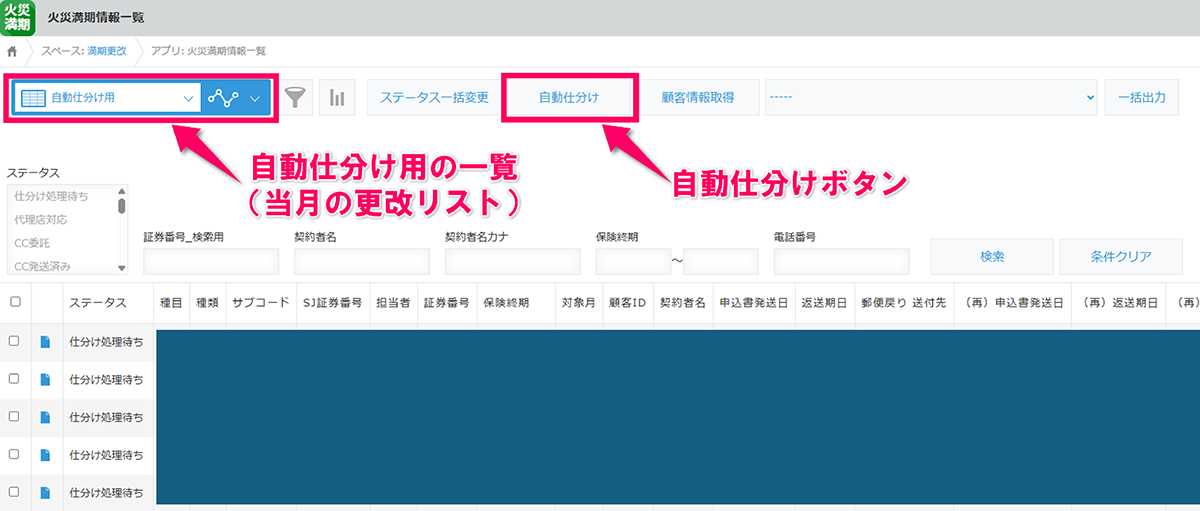Check the first row's checkbox
Image resolution: width=1200 pixels, height=511 pixels.
(14, 341)
